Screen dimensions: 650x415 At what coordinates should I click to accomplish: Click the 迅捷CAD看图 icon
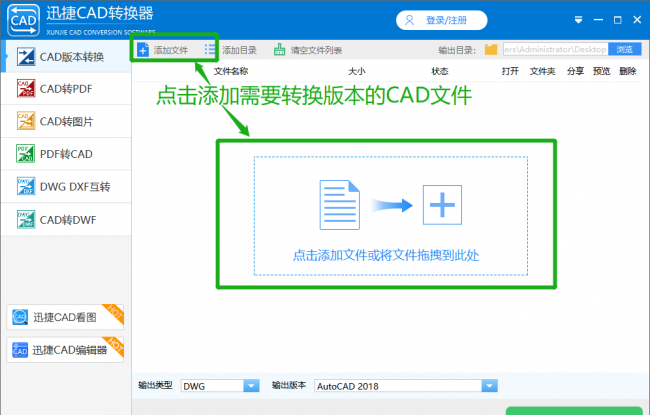pyautogui.click(x=20, y=317)
